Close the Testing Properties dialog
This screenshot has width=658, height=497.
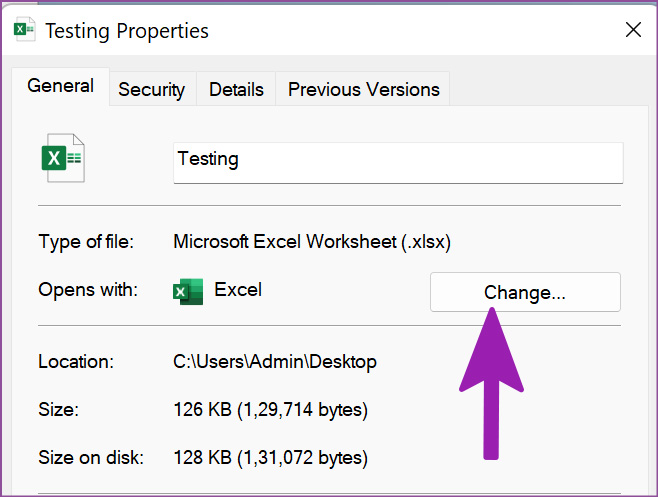pyautogui.click(x=633, y=30)
